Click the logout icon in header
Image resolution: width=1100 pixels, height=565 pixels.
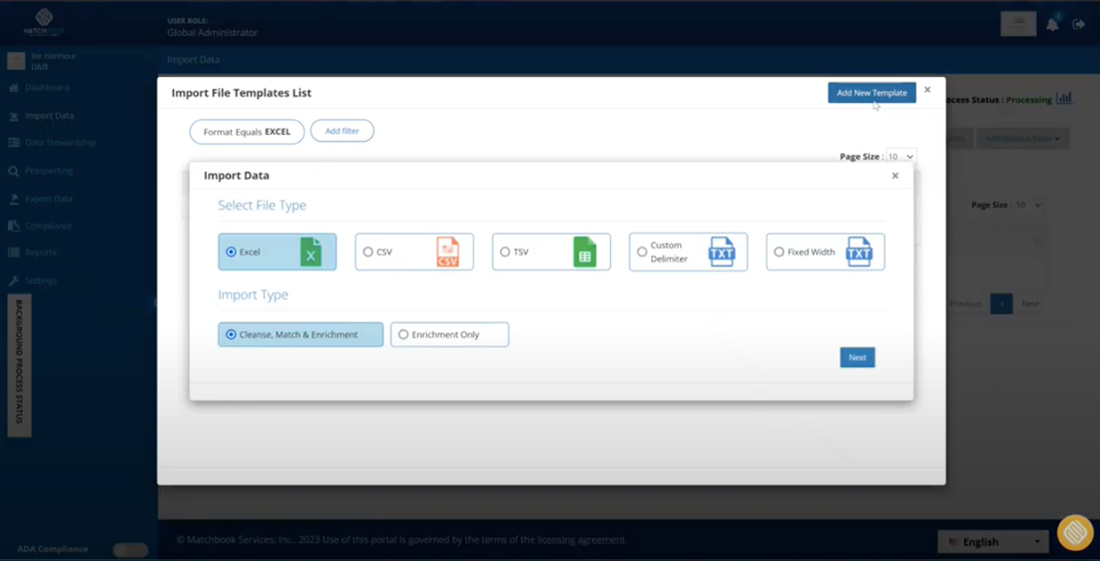coord(1079,25)
